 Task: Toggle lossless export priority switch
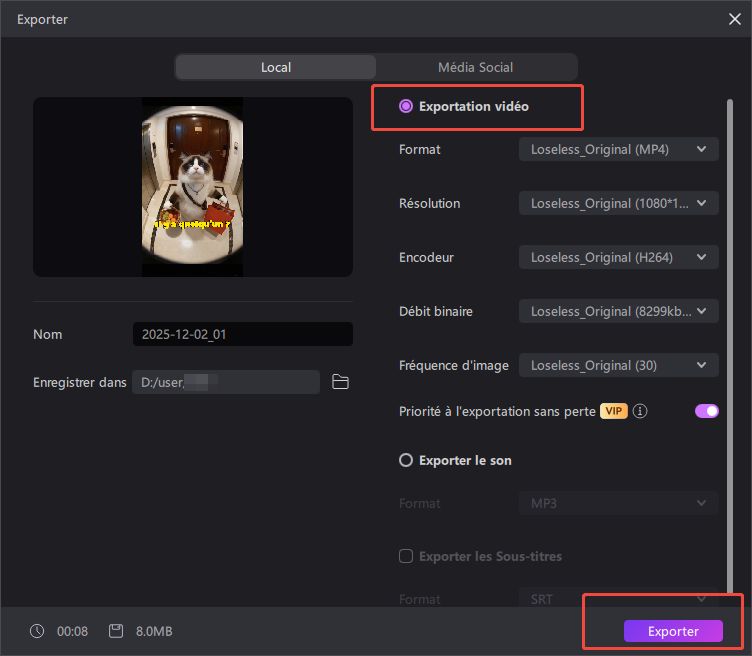706,411
